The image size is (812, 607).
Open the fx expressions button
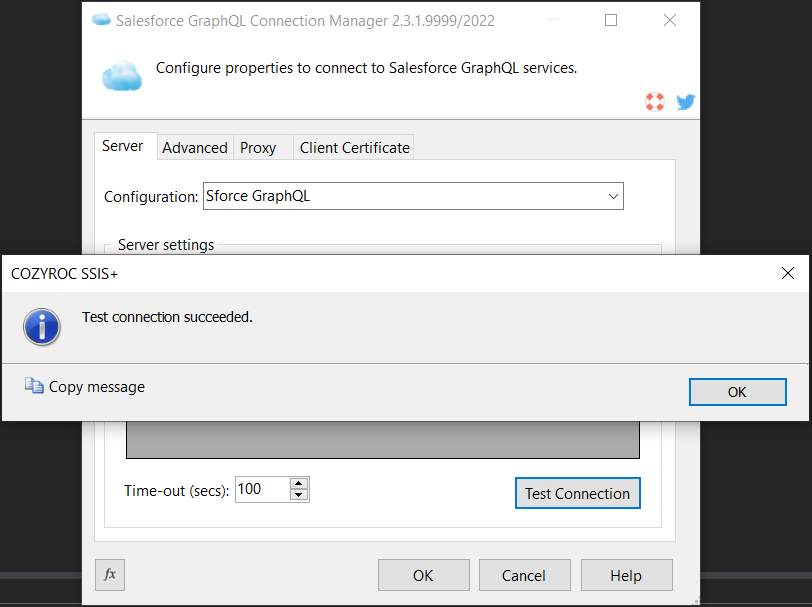point(110,574)
